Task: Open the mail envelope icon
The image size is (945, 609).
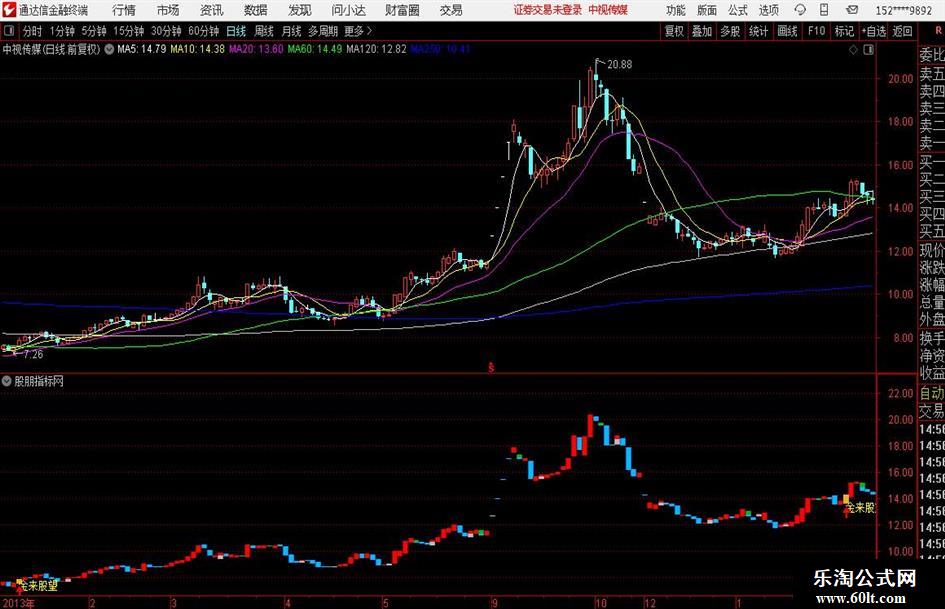Action: click(x=852, y=10)
